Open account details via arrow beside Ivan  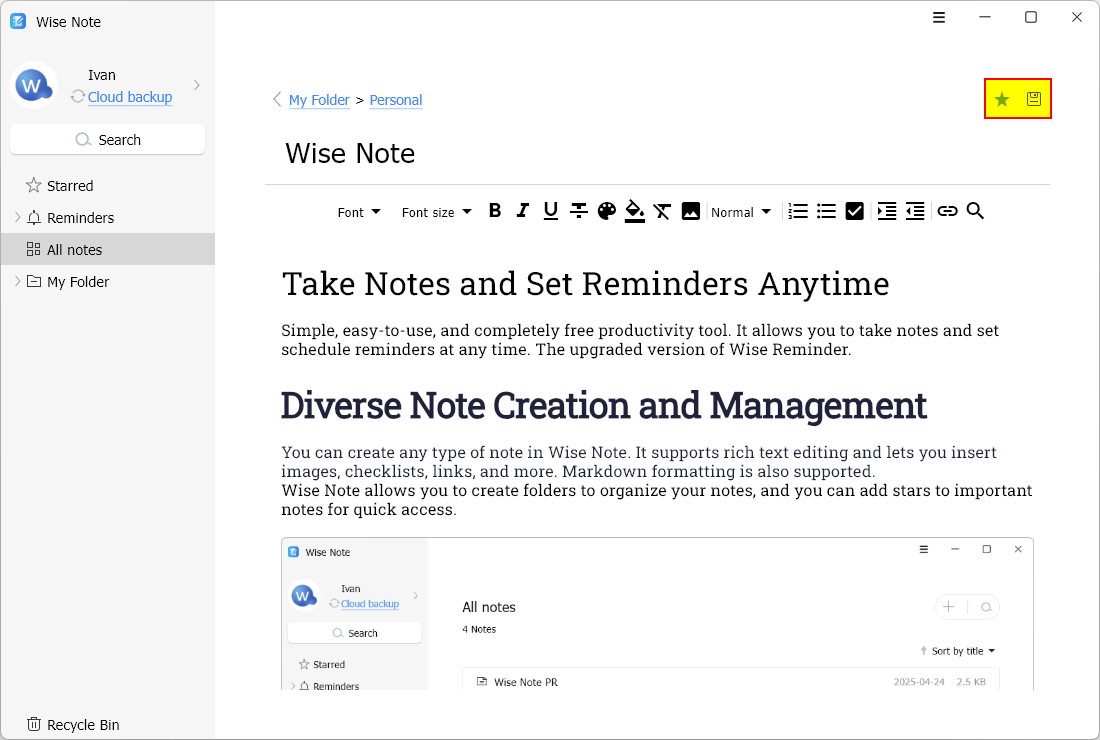point(197,85)
